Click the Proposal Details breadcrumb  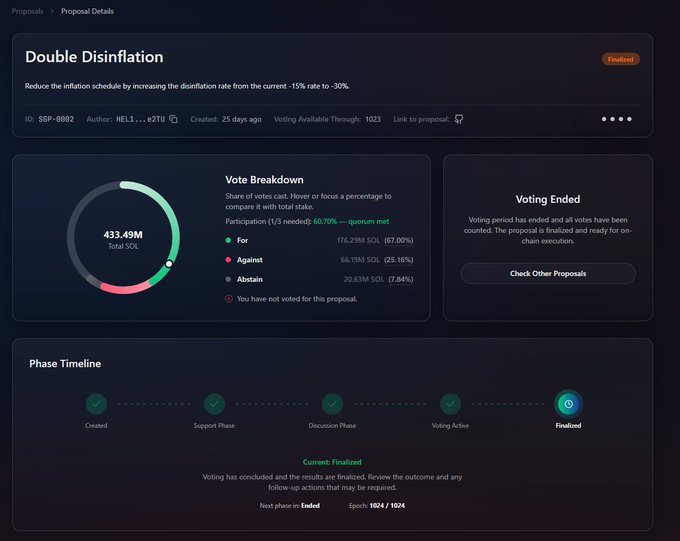click(88, 11)
